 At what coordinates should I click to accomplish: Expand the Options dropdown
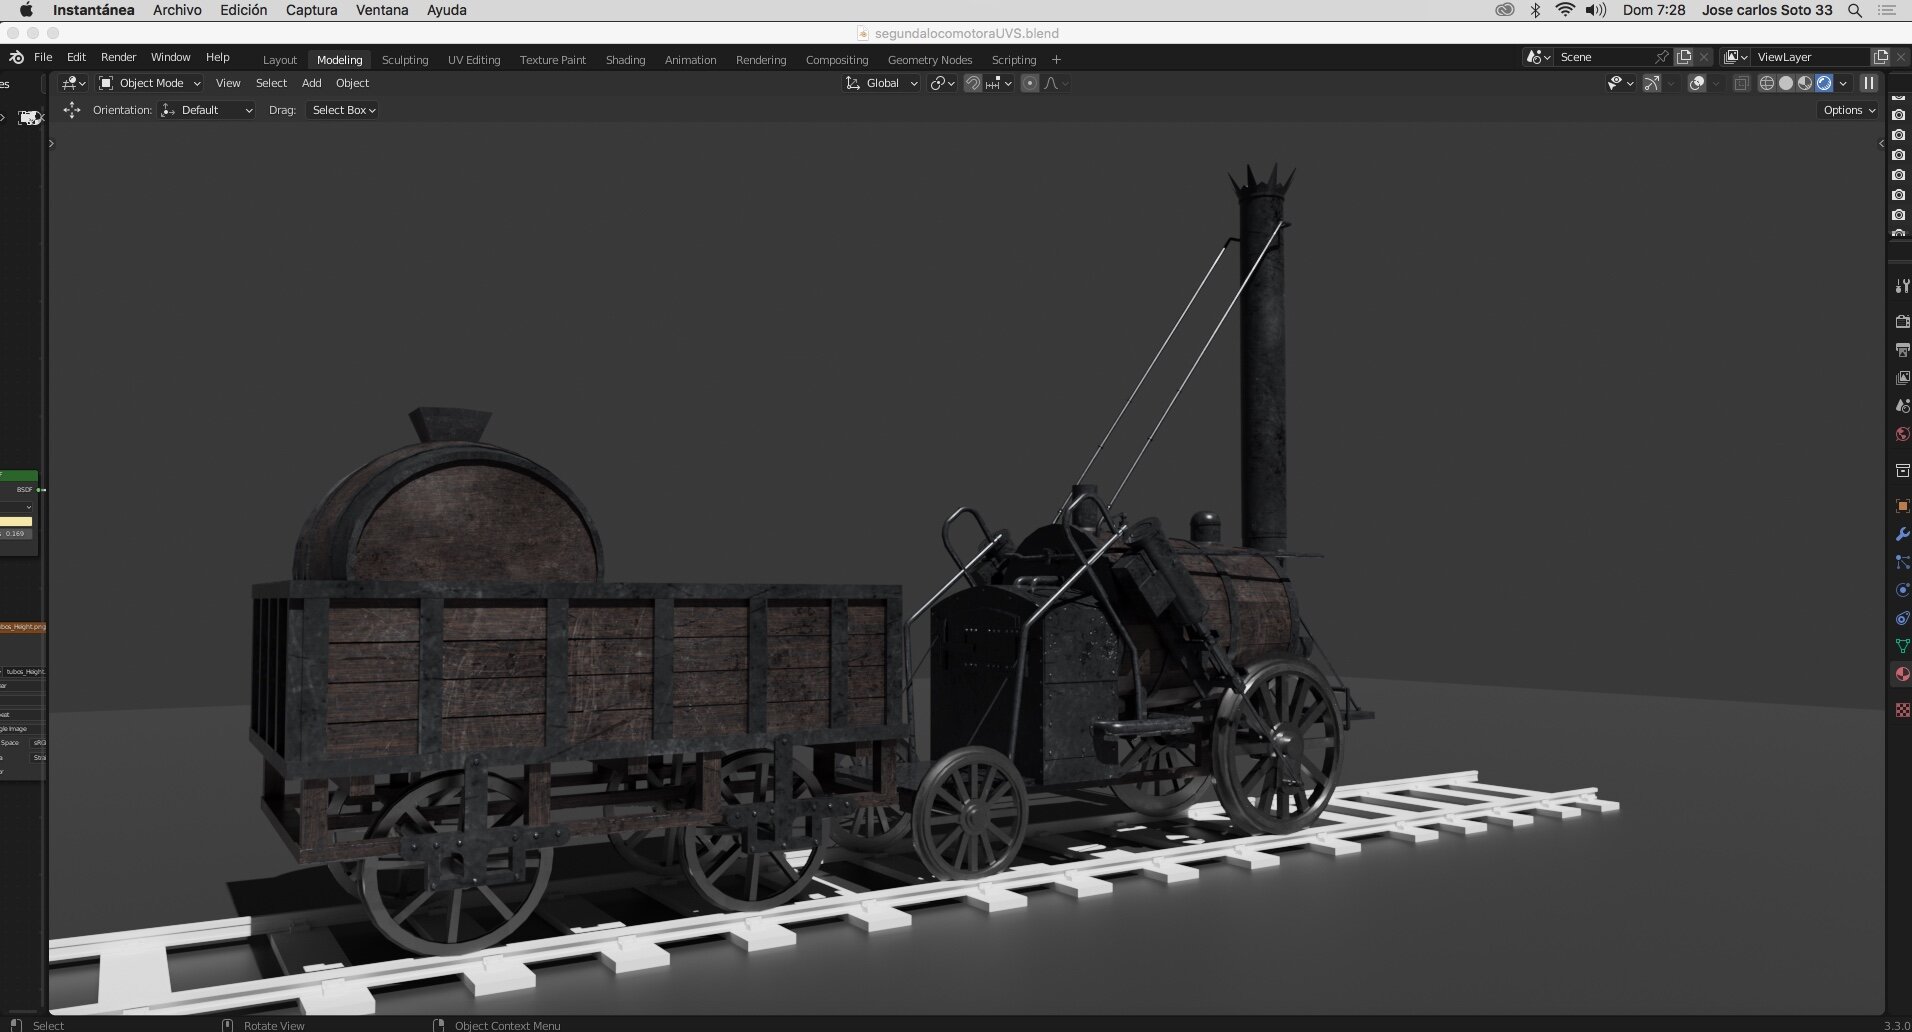click(1849, 110)
